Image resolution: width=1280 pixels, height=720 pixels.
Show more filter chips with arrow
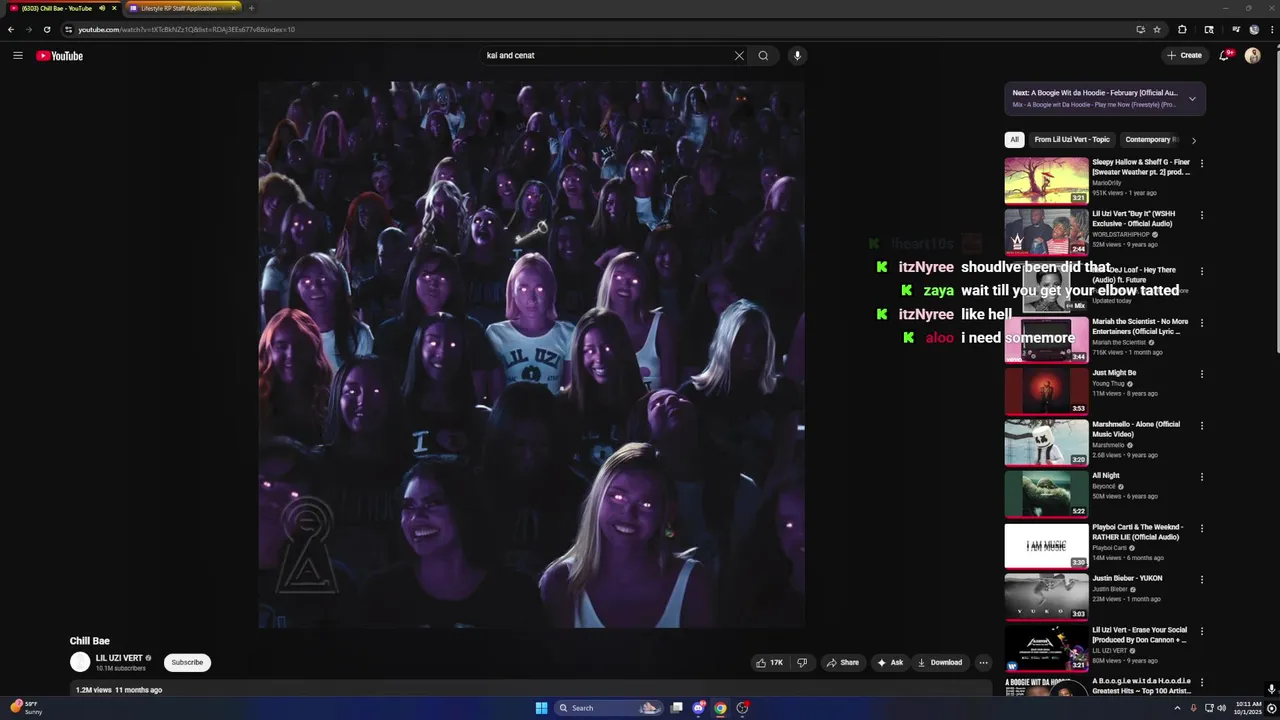click(1193, 140)
